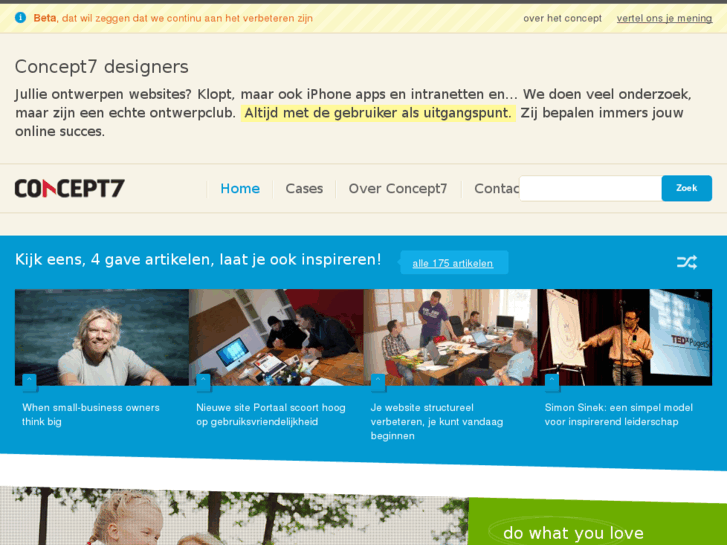Image resolution: width=727 pixels, height=545 pixels.
Task: Open the Cases menu item
Action: tap(304, 188)
